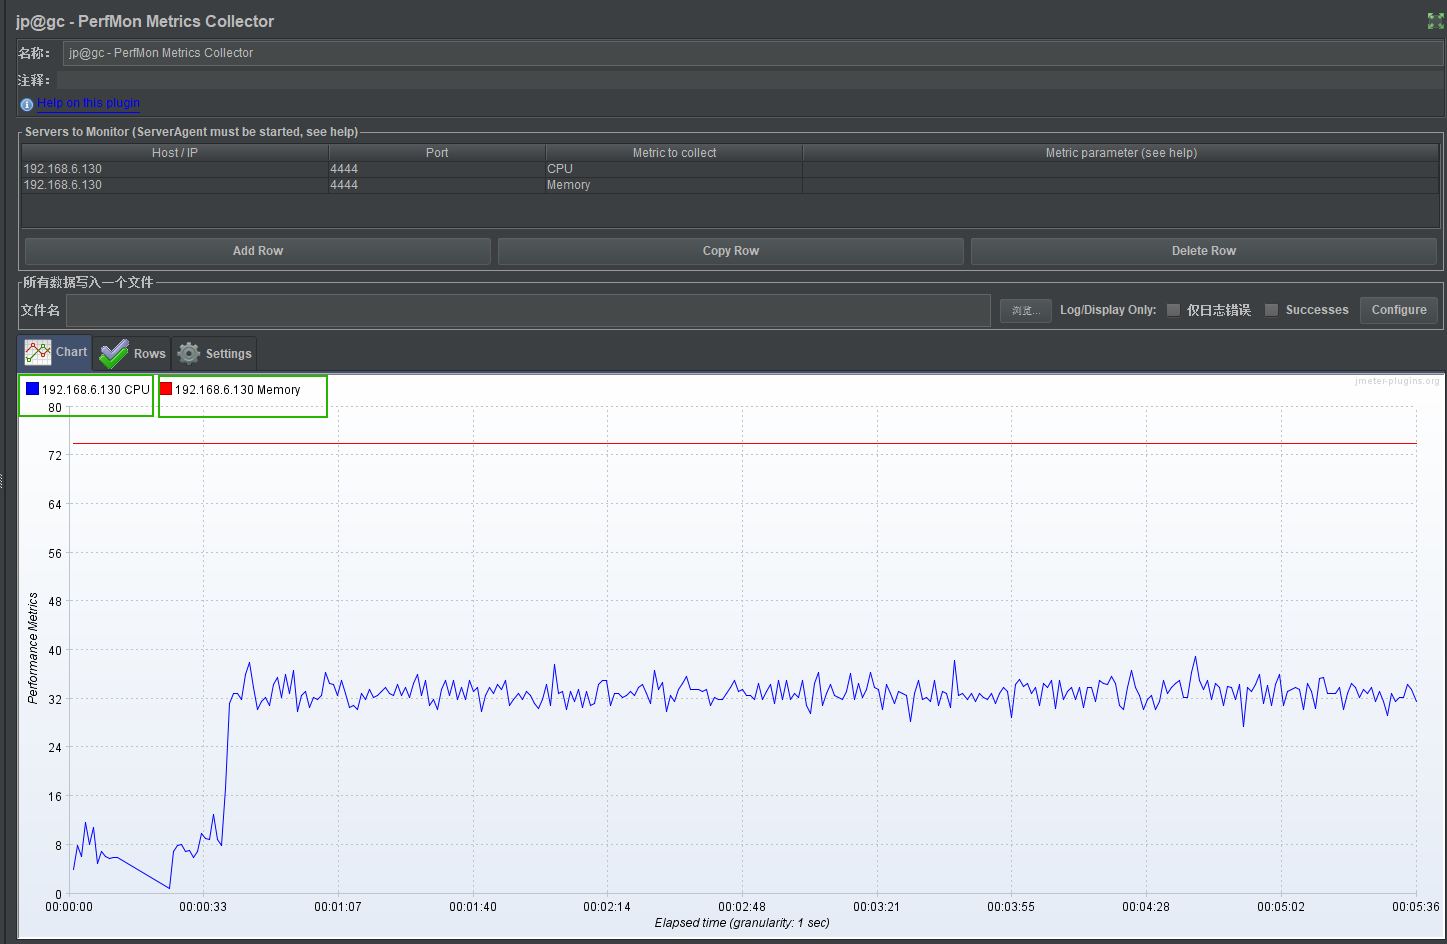Select the 192.168.6.130 host cell in CPU row
1447x944 pixels.
point(175,169)
